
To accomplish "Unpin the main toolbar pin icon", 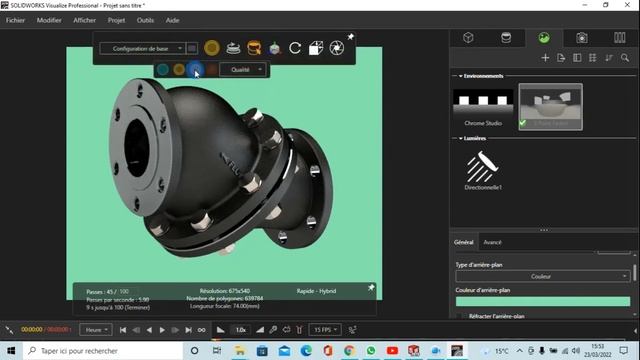I will click(x=351, y=37).
